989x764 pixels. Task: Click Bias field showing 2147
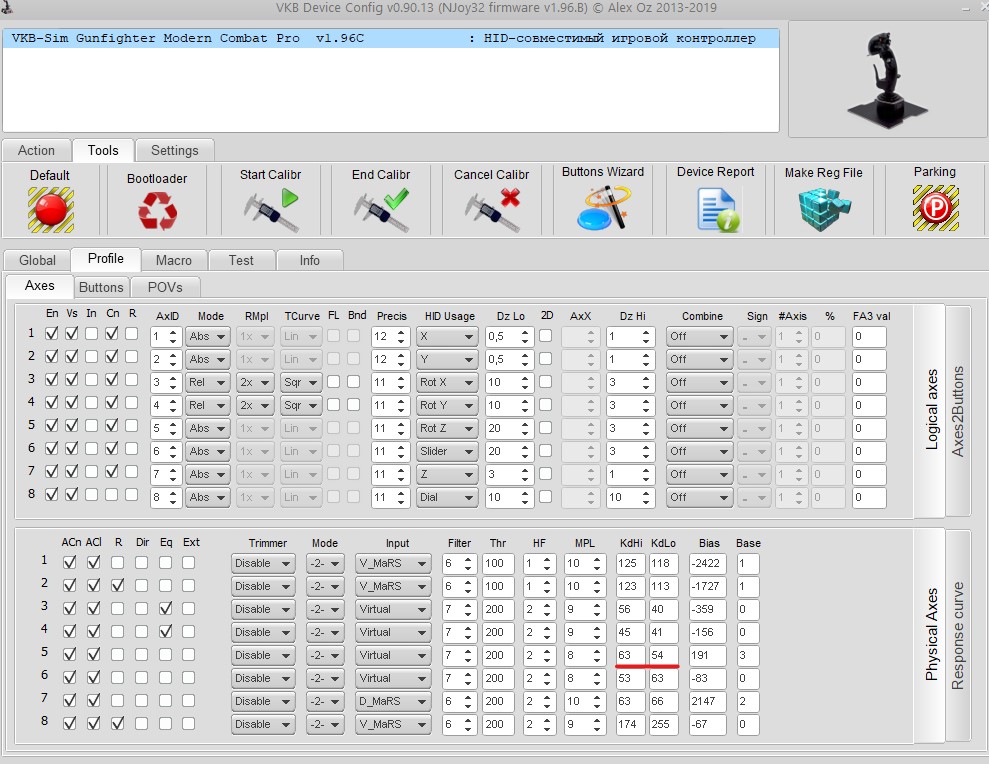pyautogui.click(x=708, y=702)
